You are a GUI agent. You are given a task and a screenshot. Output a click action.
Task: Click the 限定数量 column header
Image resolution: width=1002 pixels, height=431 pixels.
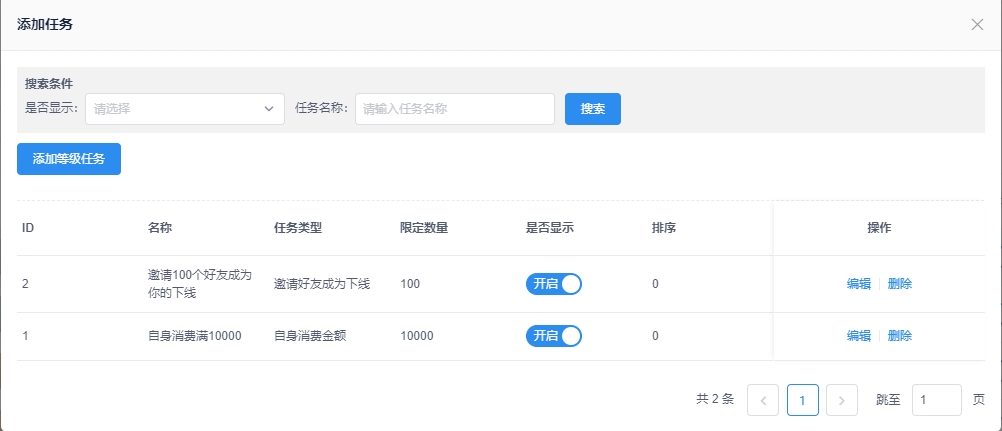[424, 228]
